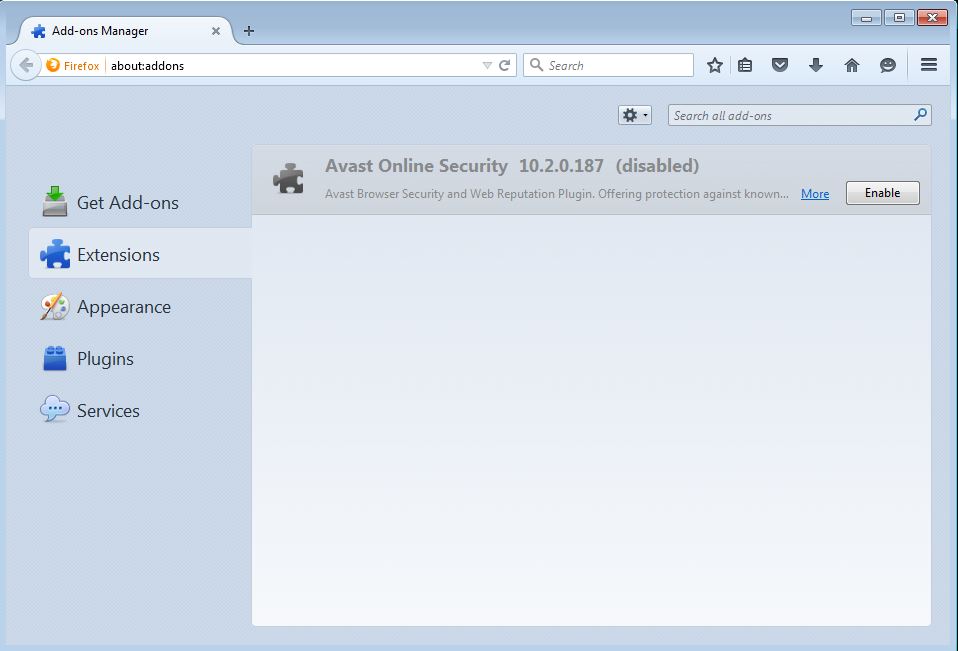Viewport: 958px width, 651px height.
Task: Go to the Home page icon
Action: pos(852,65)
